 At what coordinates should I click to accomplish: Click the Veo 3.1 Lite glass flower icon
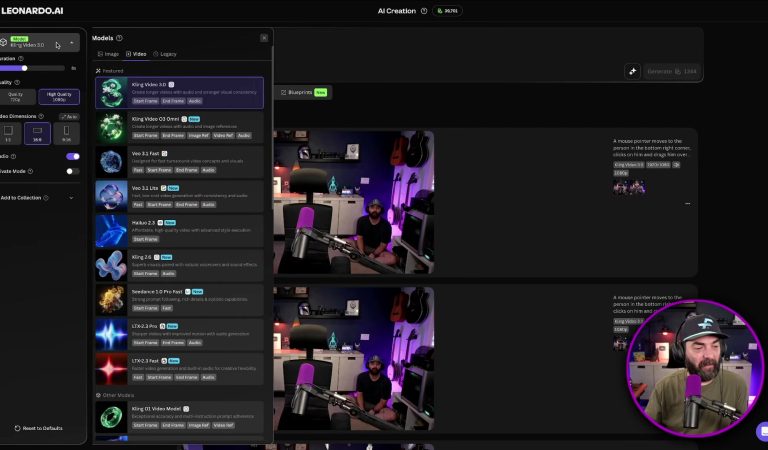[112, 196]
